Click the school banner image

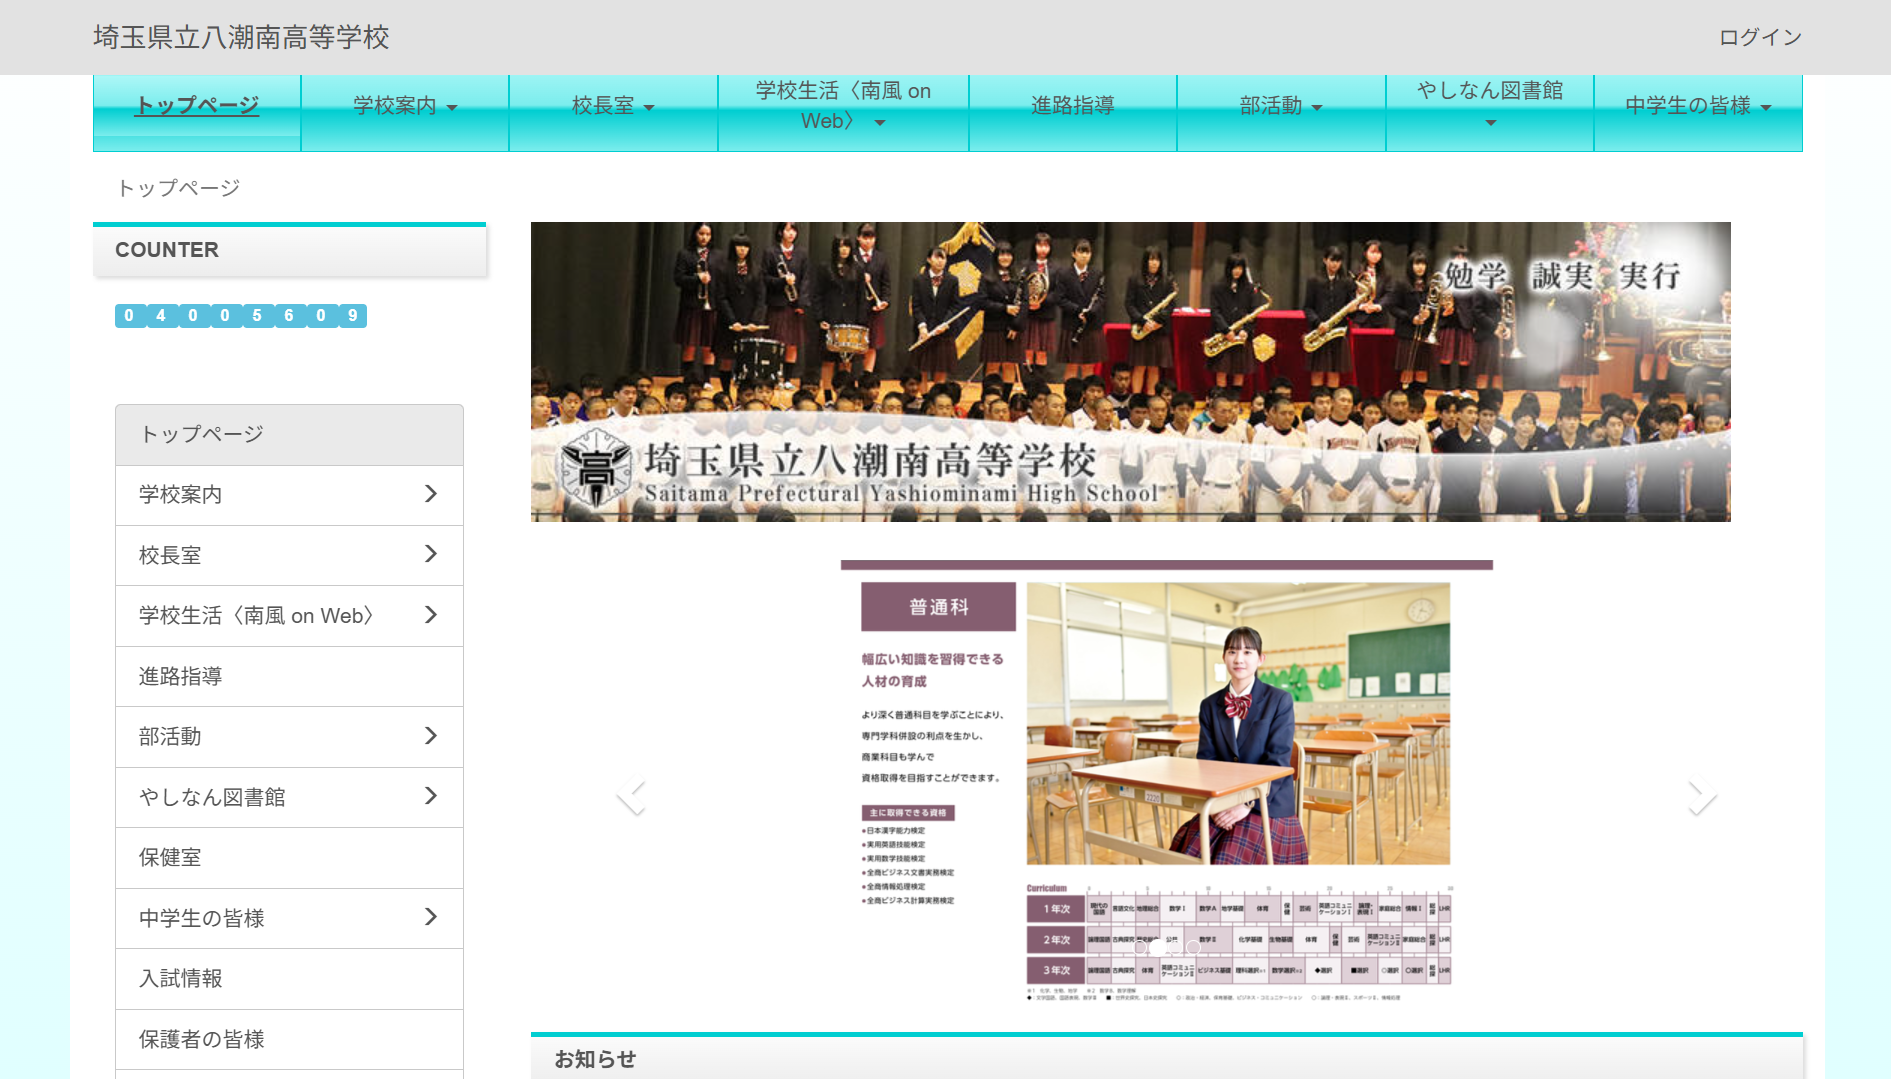(x=1130, y=372)
